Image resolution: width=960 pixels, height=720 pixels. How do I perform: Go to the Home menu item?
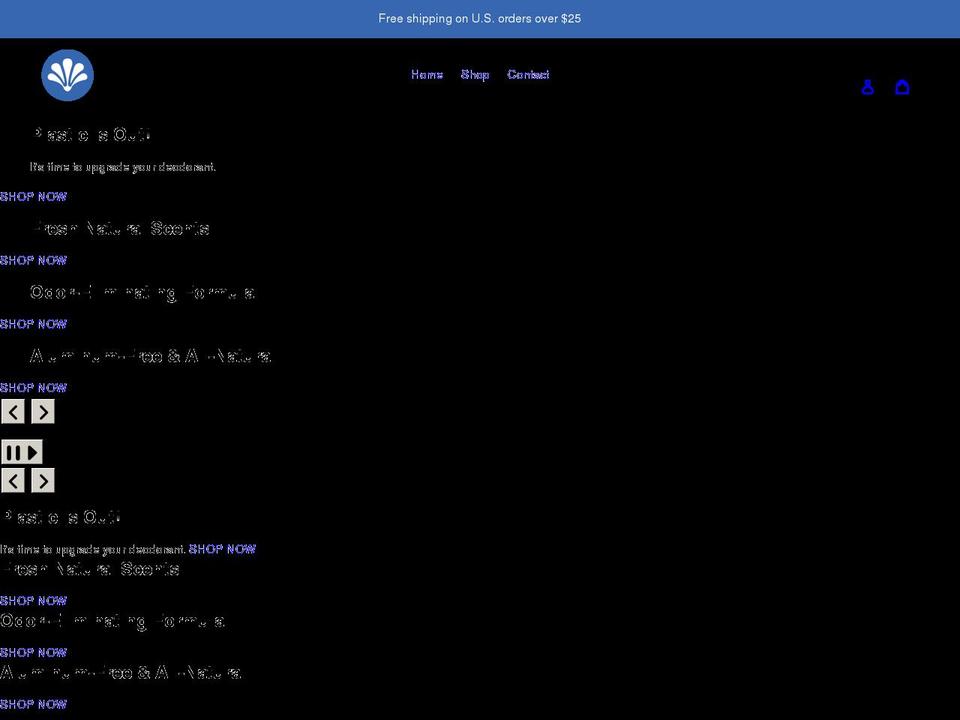[427, 75]
